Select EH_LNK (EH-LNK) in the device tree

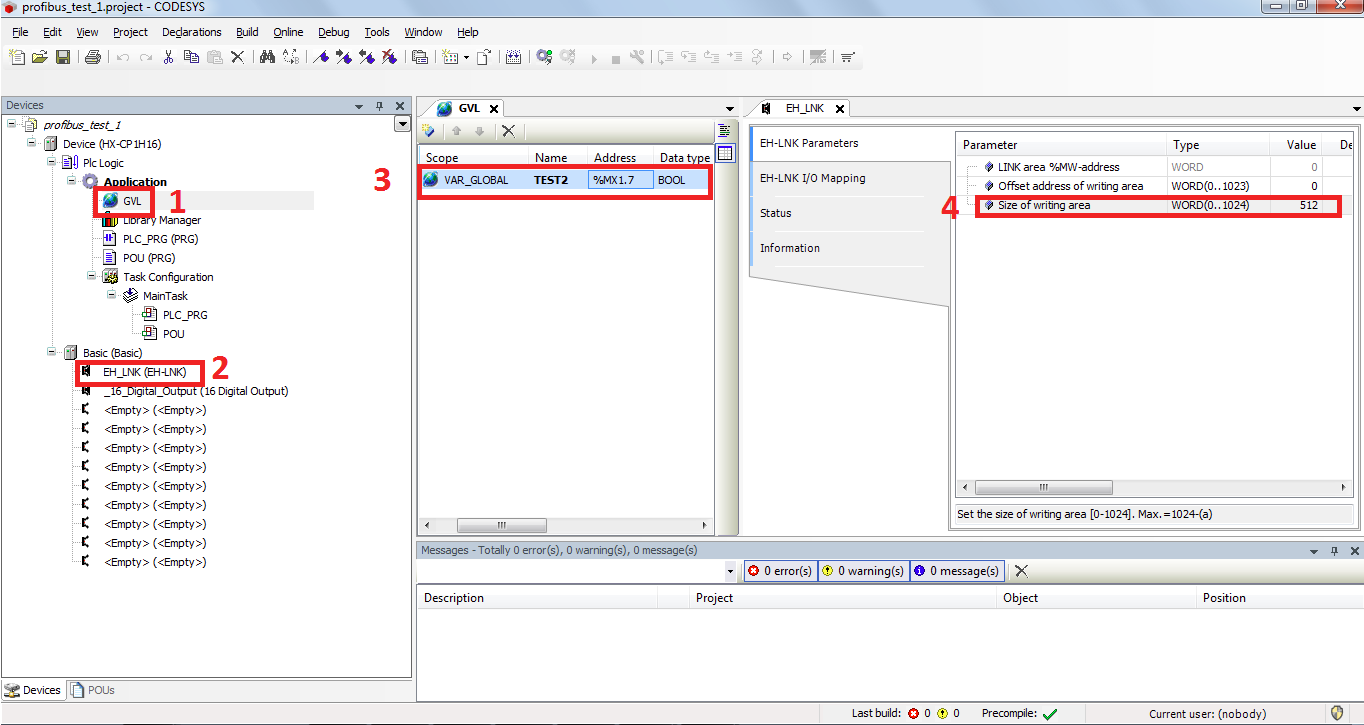144,372
